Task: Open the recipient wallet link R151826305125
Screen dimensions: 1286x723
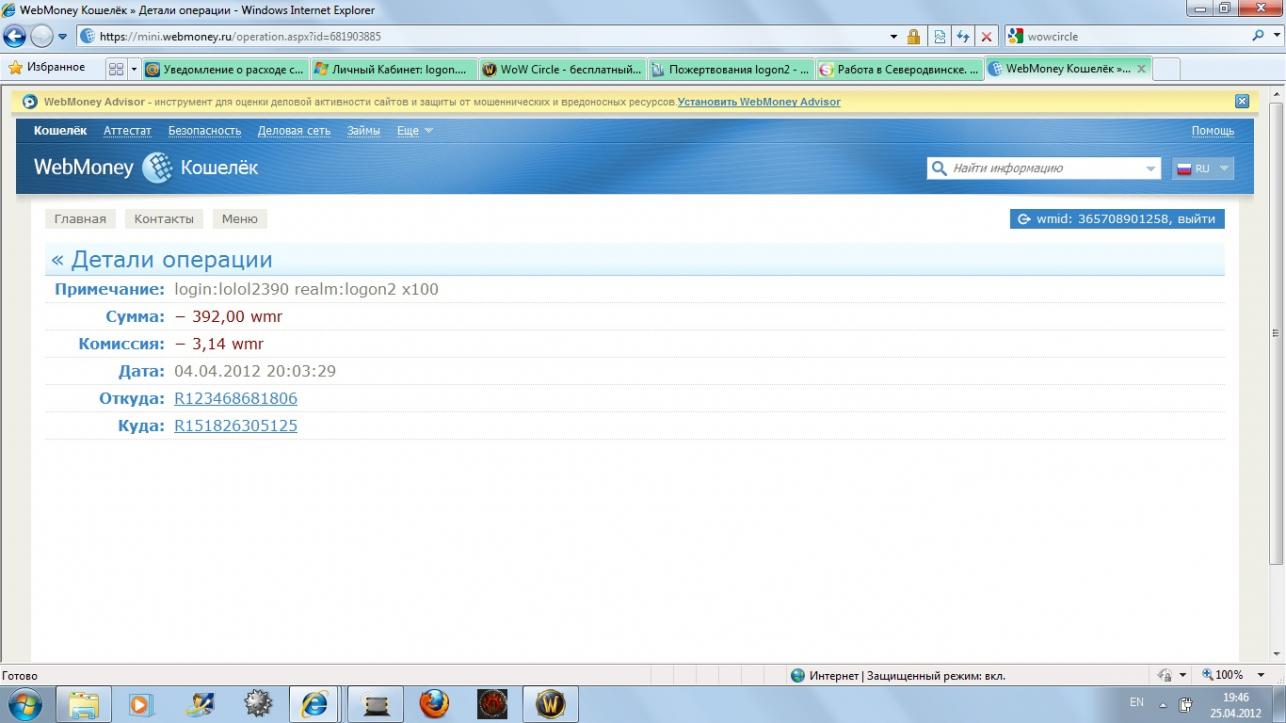Action: coord(235,426)
